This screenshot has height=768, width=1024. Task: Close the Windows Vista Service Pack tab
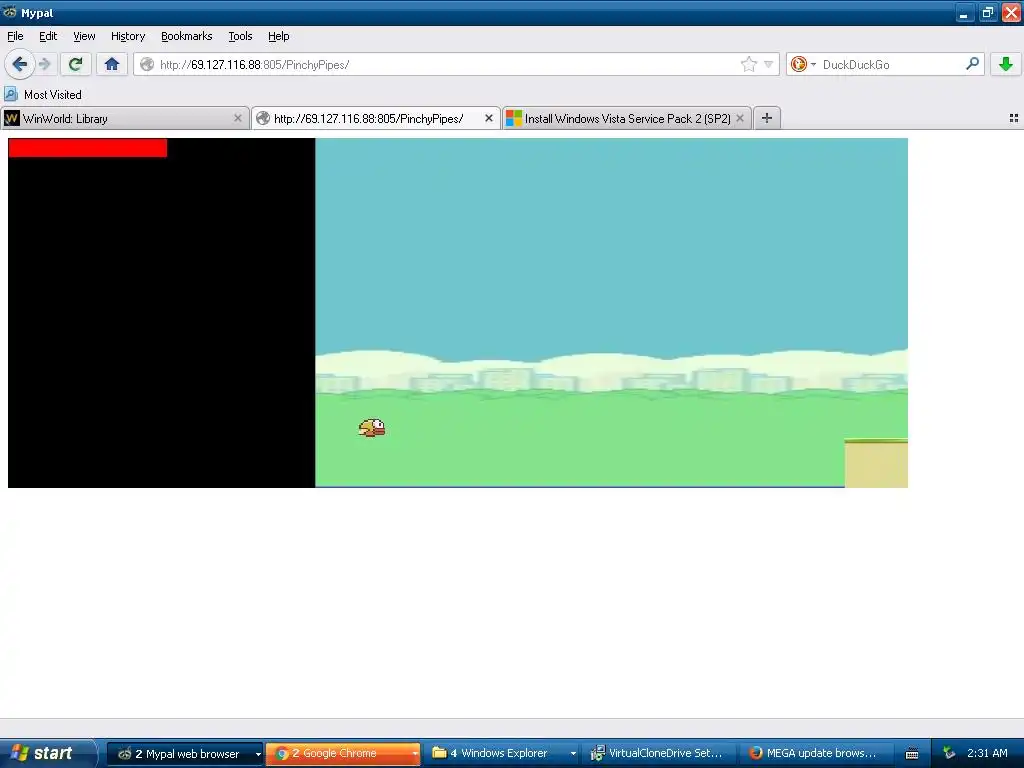click(x=740, y=118)
